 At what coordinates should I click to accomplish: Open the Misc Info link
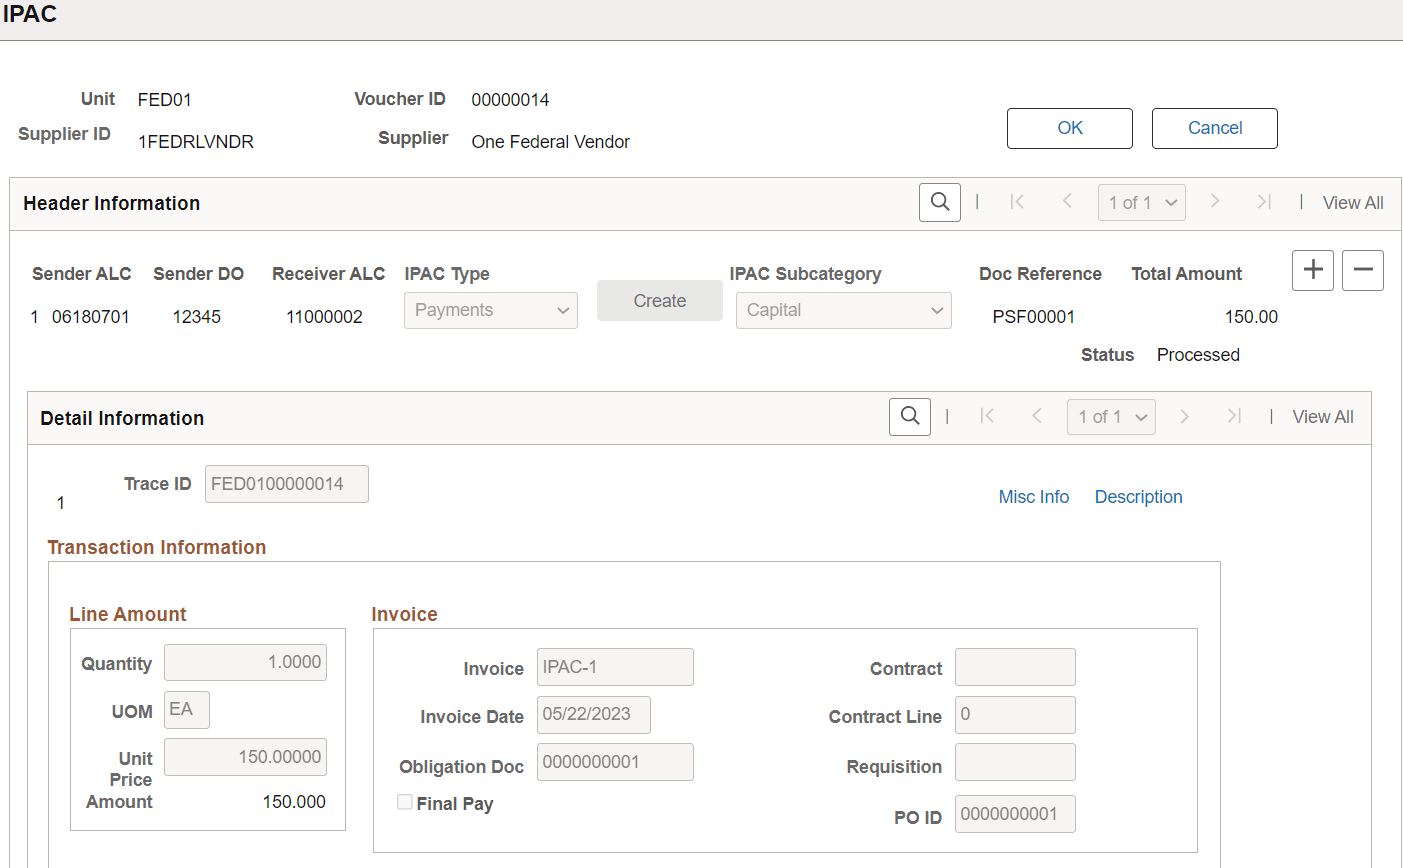click(x=1033, y=496)
